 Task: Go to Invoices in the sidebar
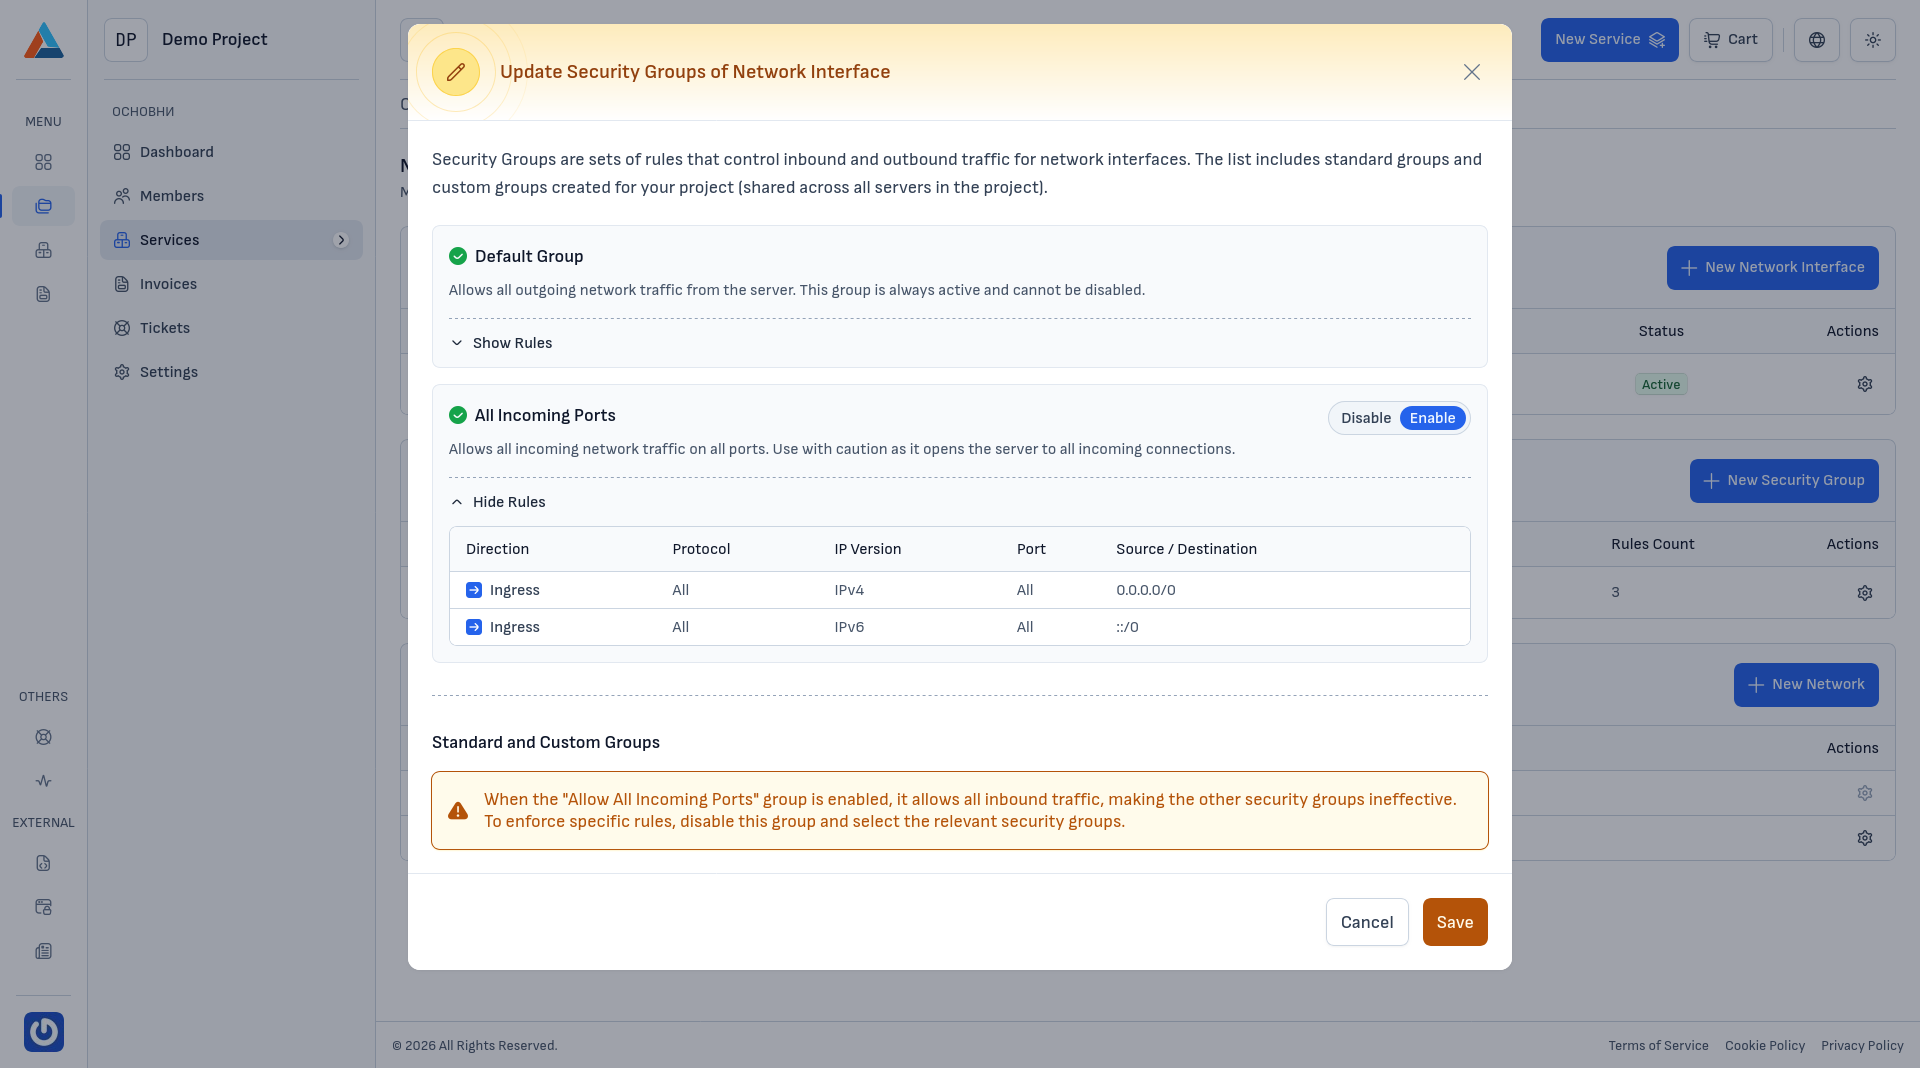coord(167,284)
